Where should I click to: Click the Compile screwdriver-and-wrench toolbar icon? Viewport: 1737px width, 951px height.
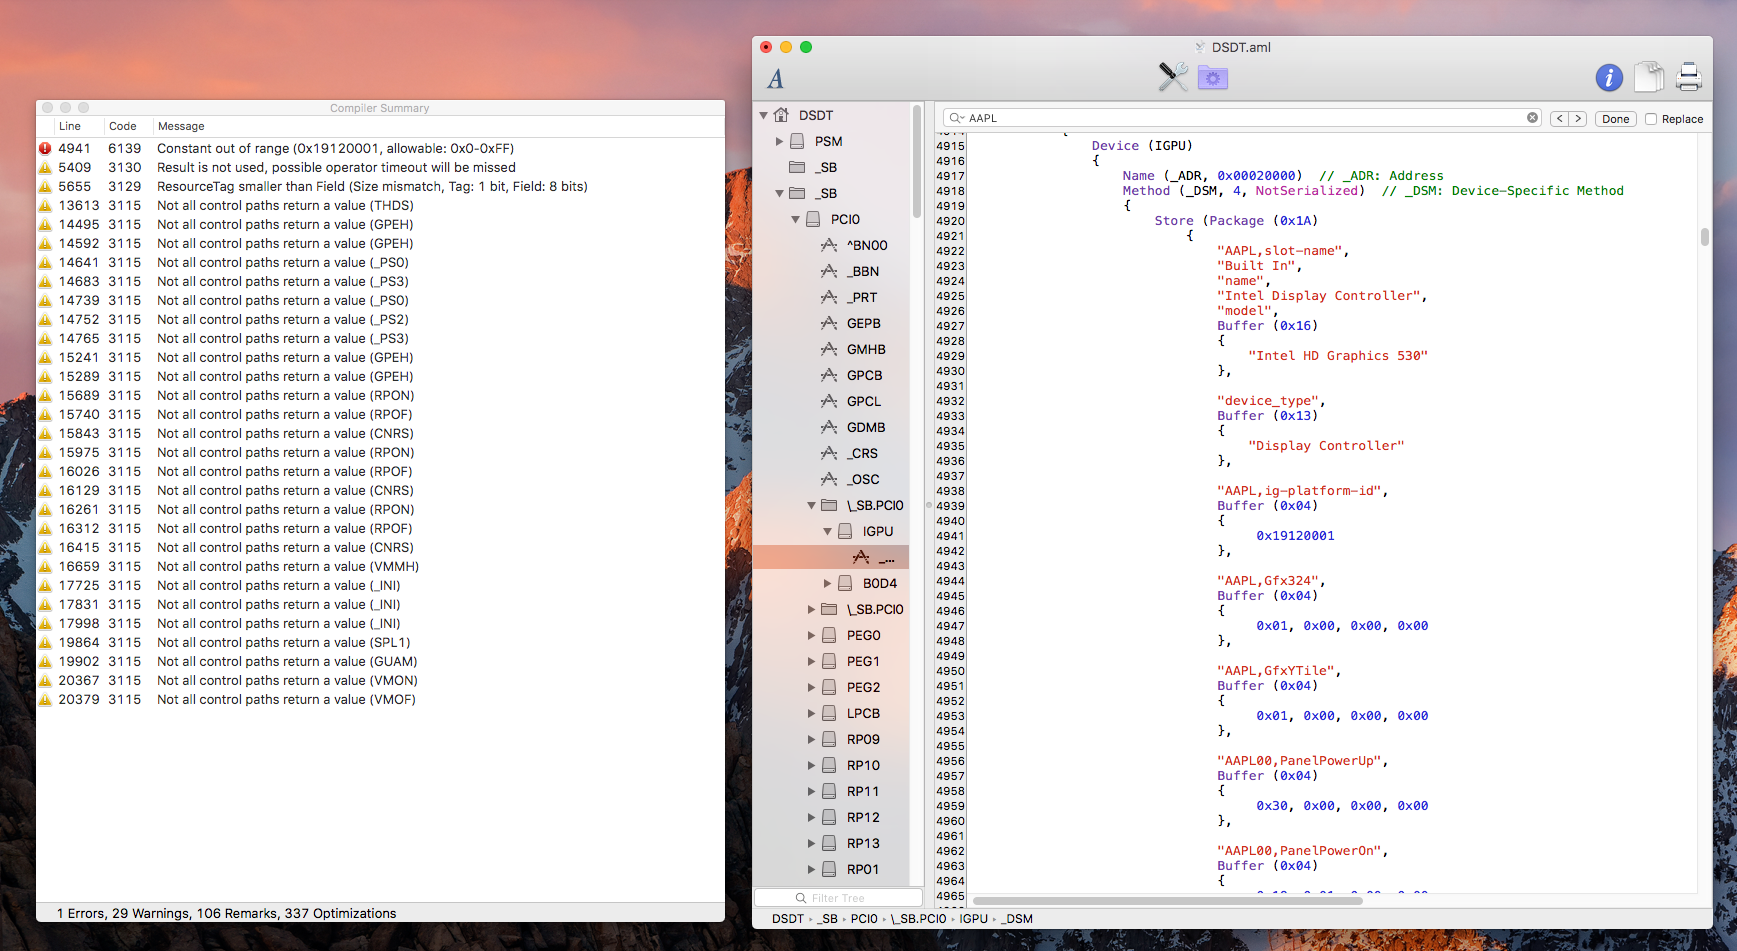coord(1173,77)
